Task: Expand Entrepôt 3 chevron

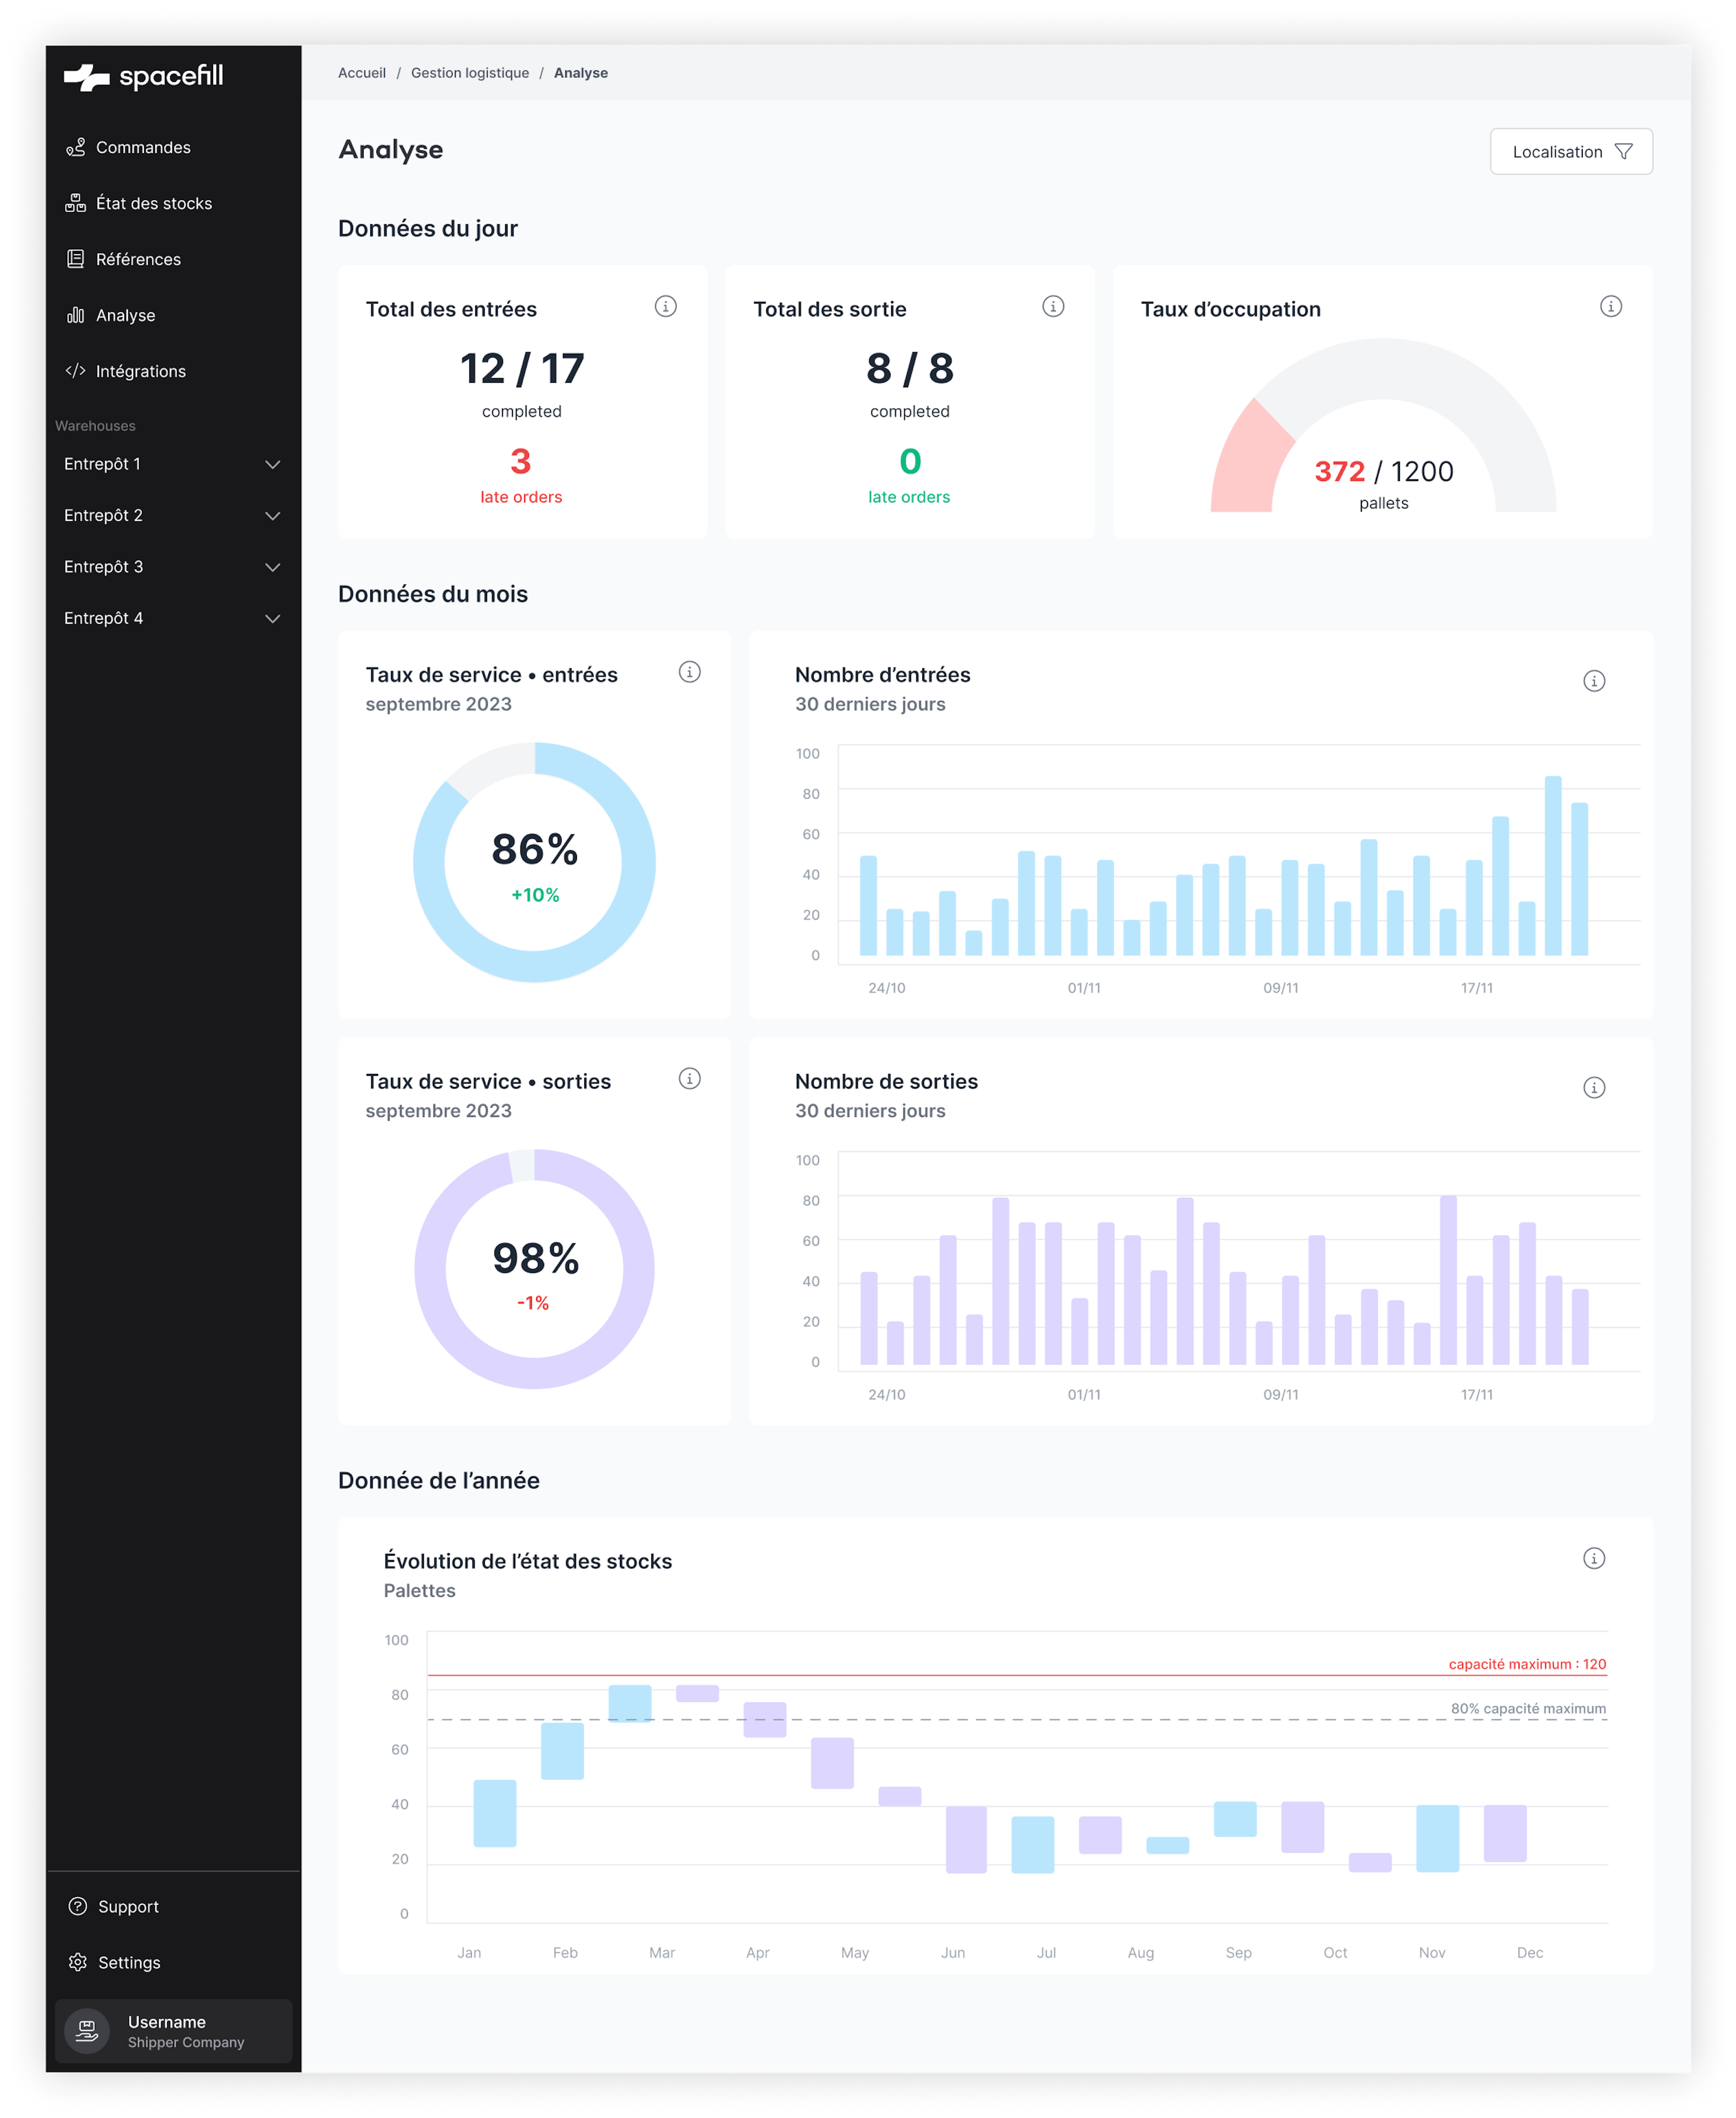Action: tap(272, 567)
